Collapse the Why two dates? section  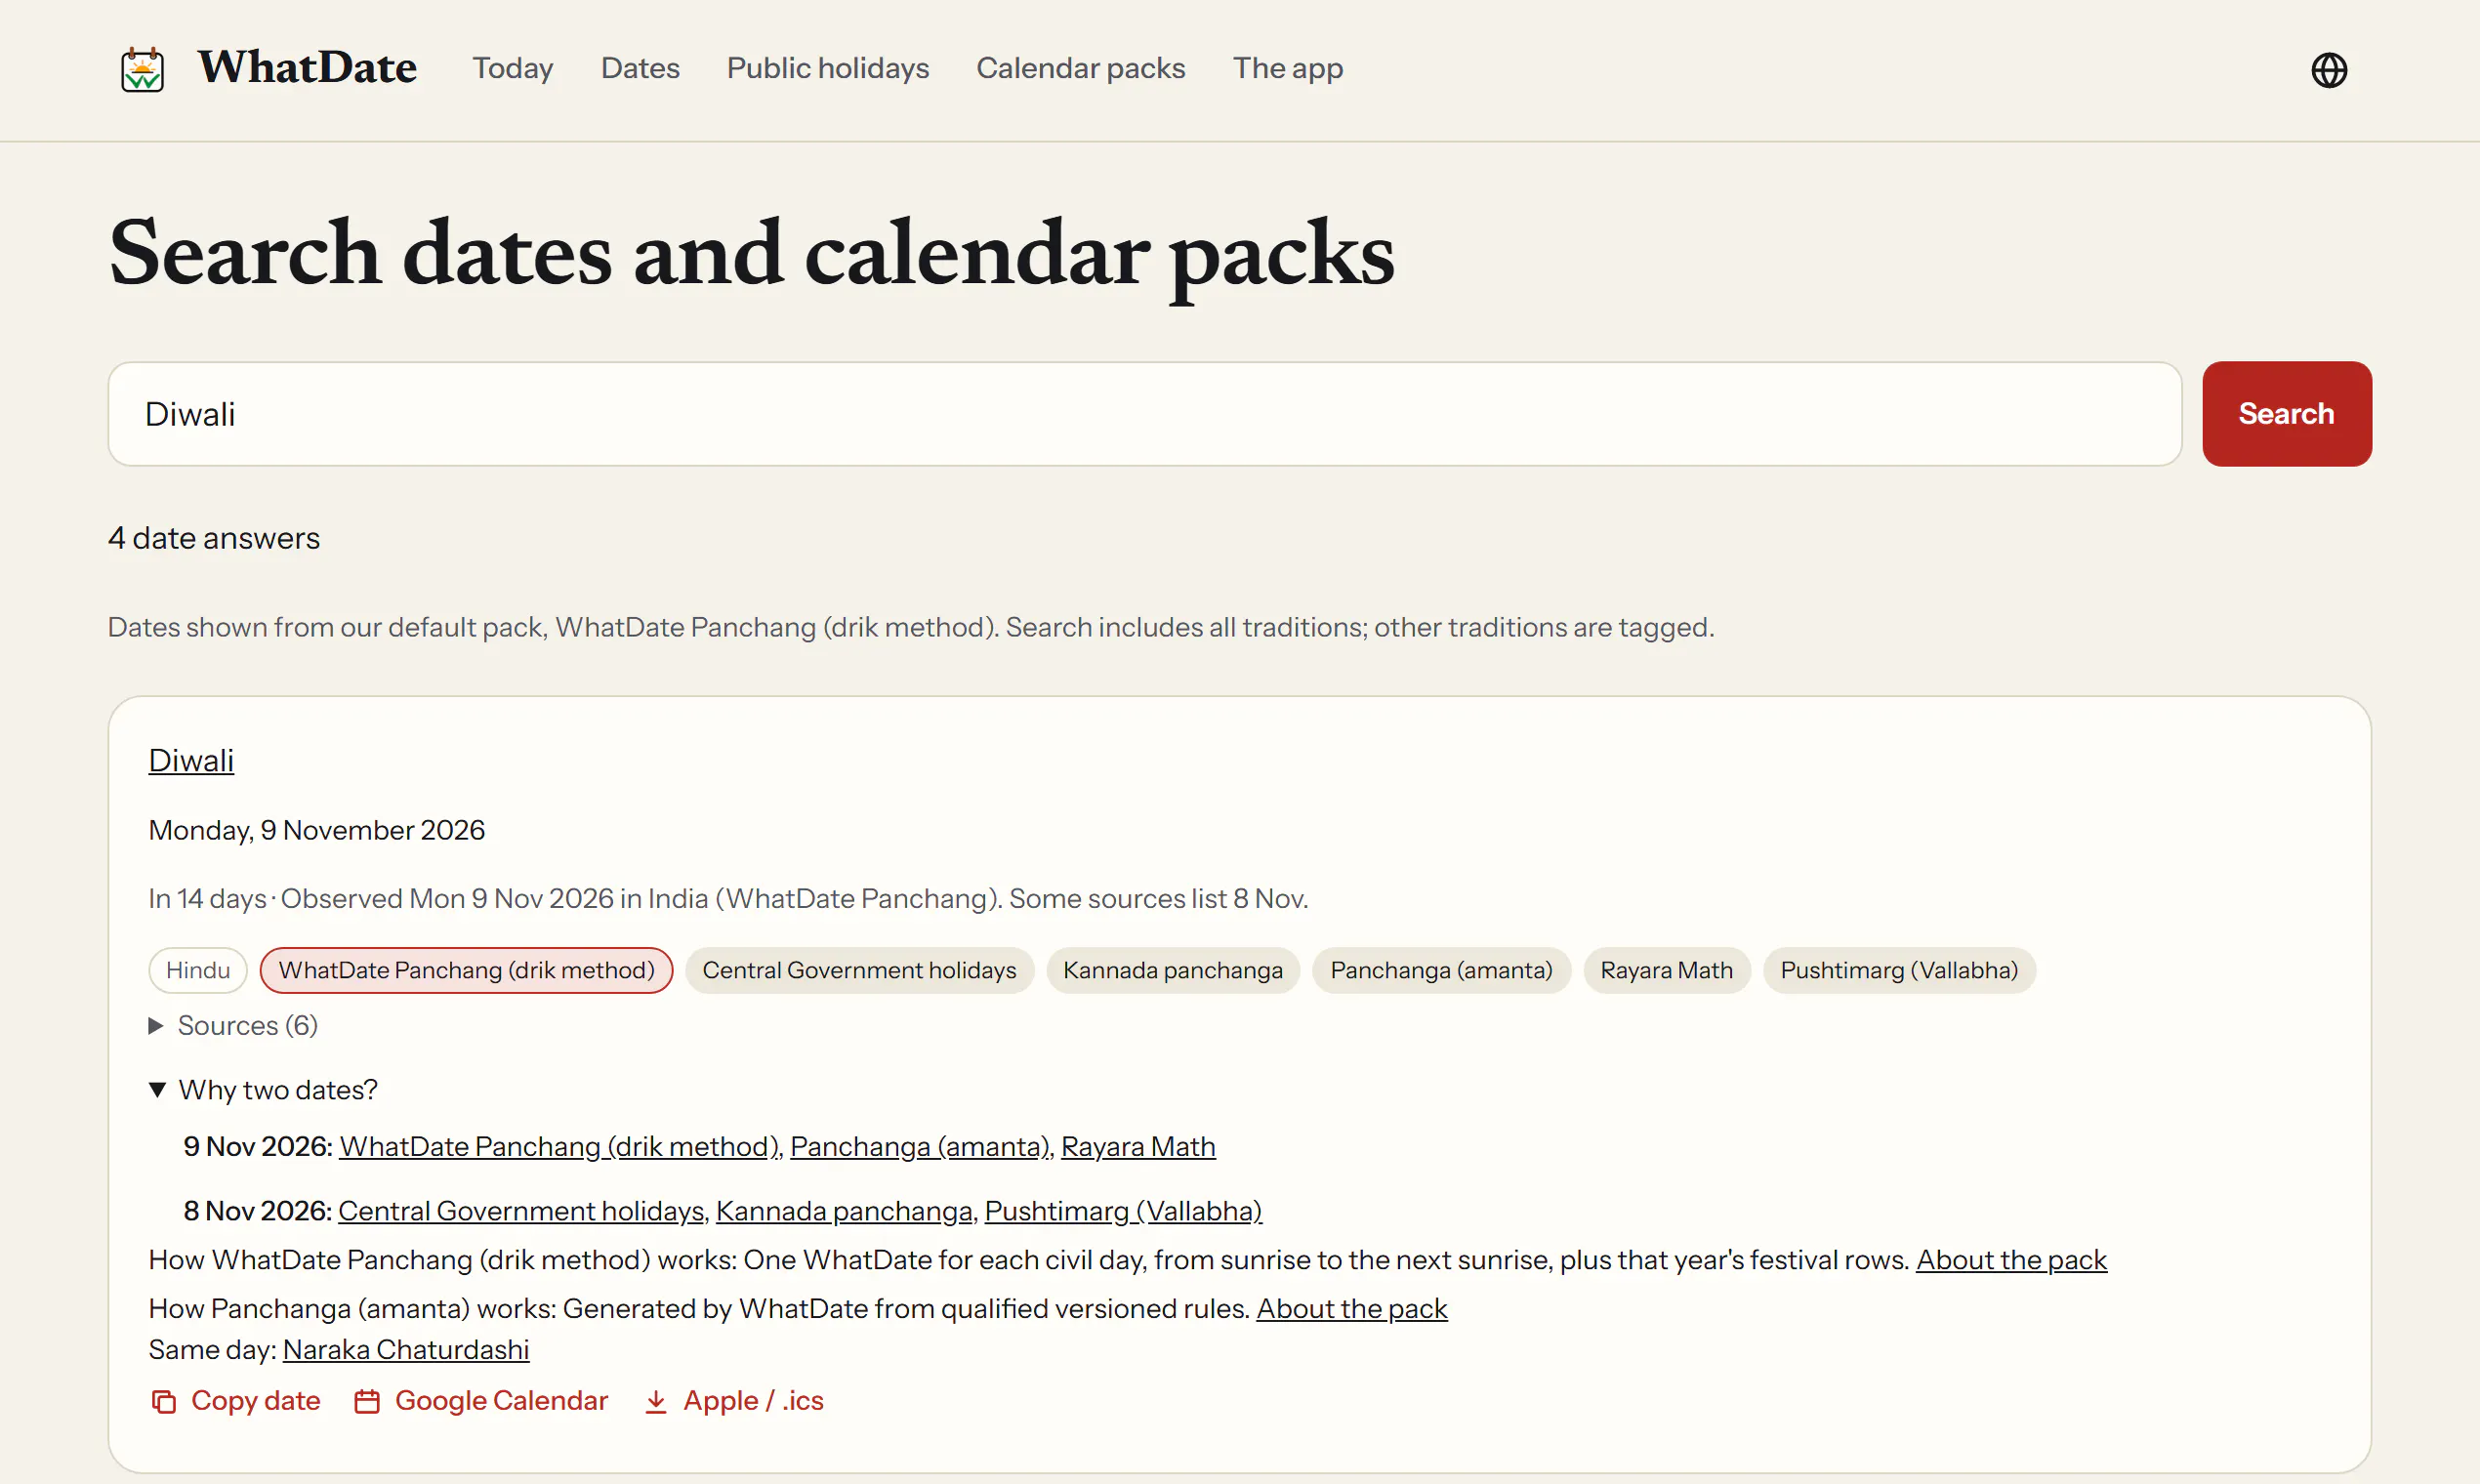pos(263,1089)
